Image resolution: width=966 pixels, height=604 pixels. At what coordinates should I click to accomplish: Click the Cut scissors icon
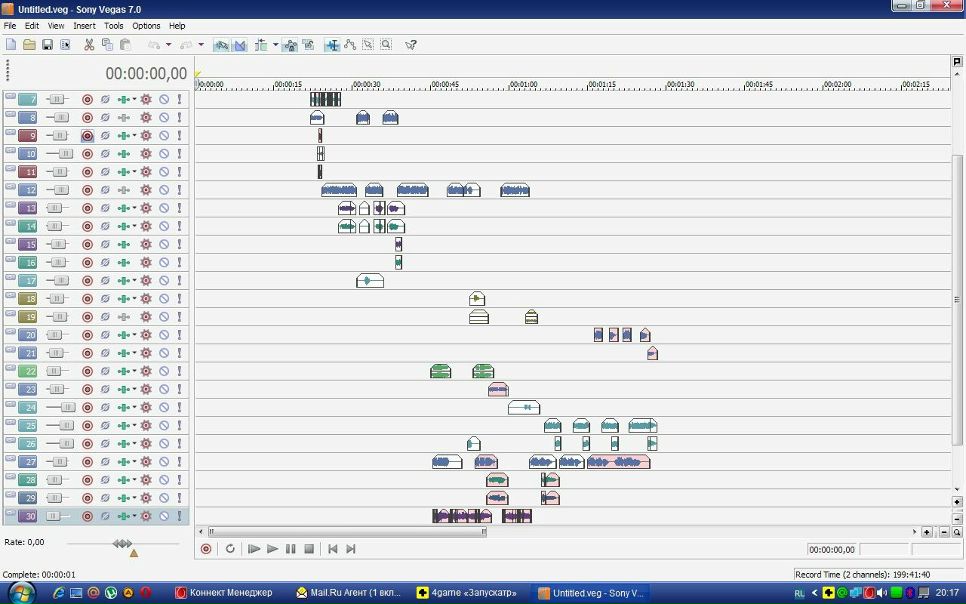pyautogui.click(x=89, y=45)
